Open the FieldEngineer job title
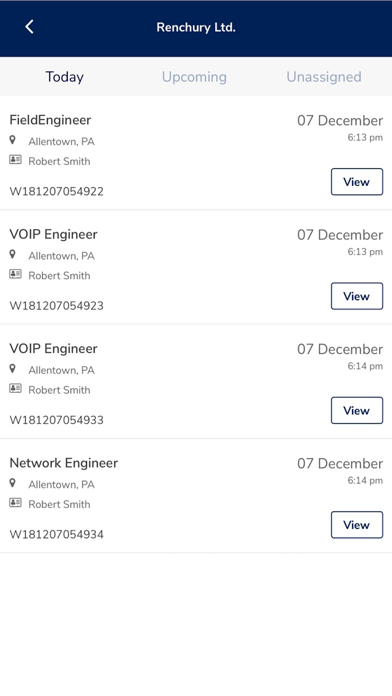Screen dimensions: 392x696 (x=50, y=120)
